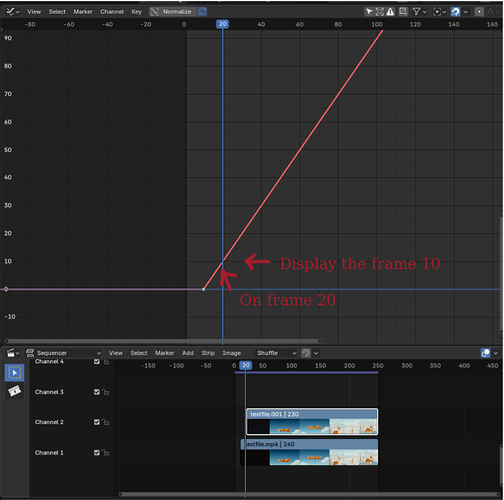Toggle only-selected keyframes arrow icon
504x500 pixels.
click(x=369, y=12)
